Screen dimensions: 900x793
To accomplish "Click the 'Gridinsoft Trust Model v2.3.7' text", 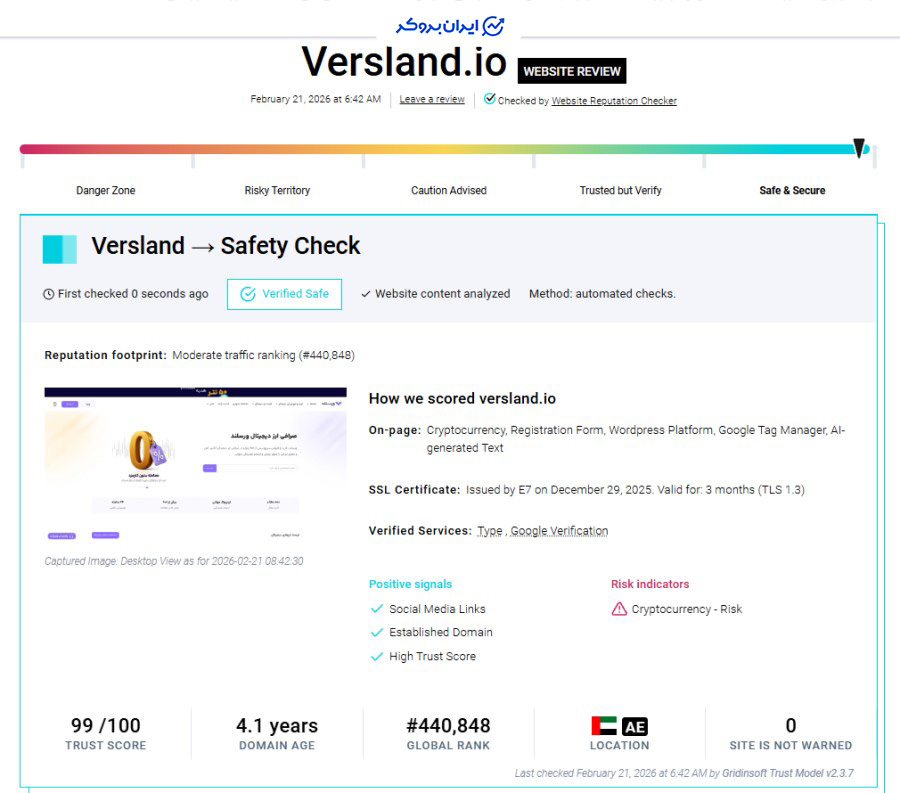I will coord(788,773).
